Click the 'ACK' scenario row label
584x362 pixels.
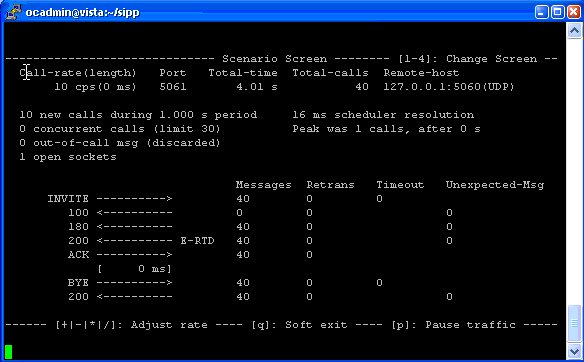(x=79, y=255)
